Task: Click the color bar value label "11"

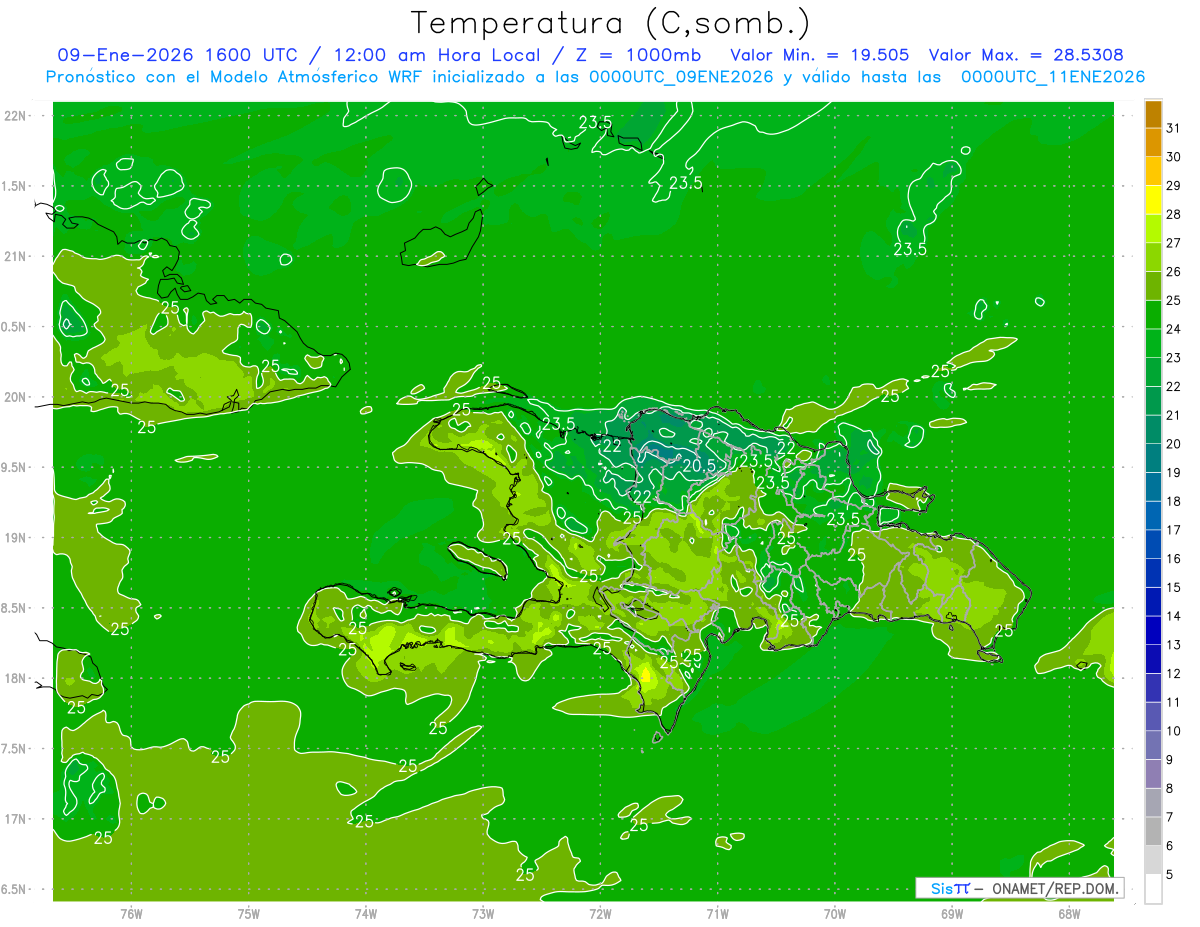Action: 1174,702
